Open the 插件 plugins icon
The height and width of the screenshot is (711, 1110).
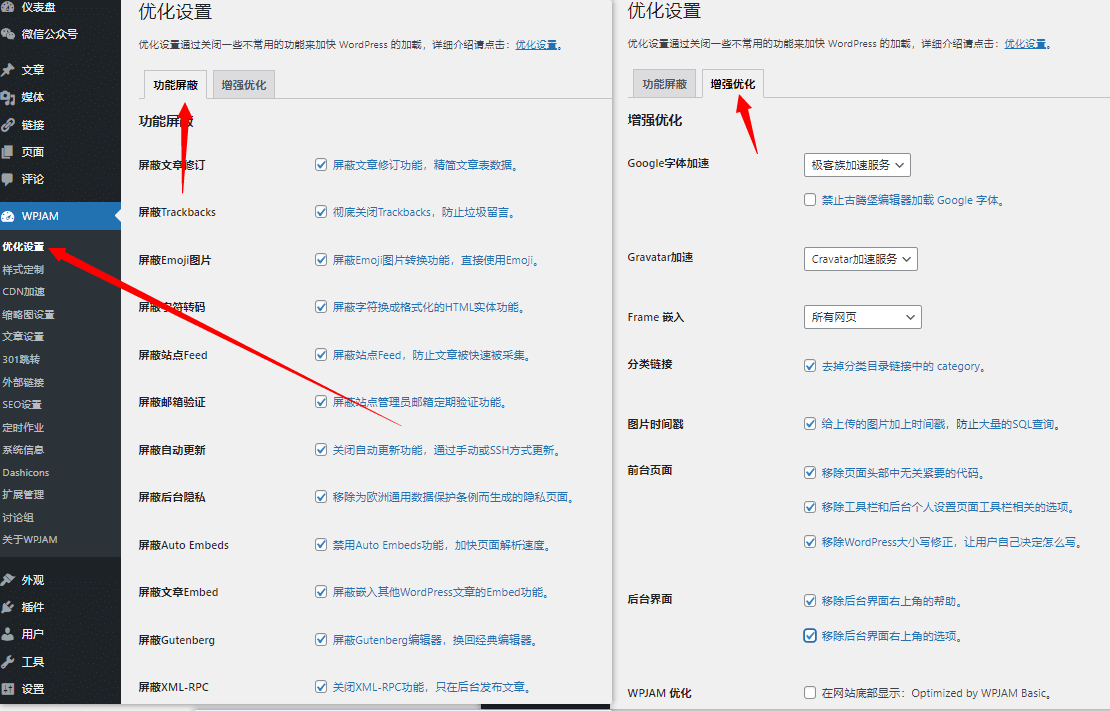pos(10,606)
